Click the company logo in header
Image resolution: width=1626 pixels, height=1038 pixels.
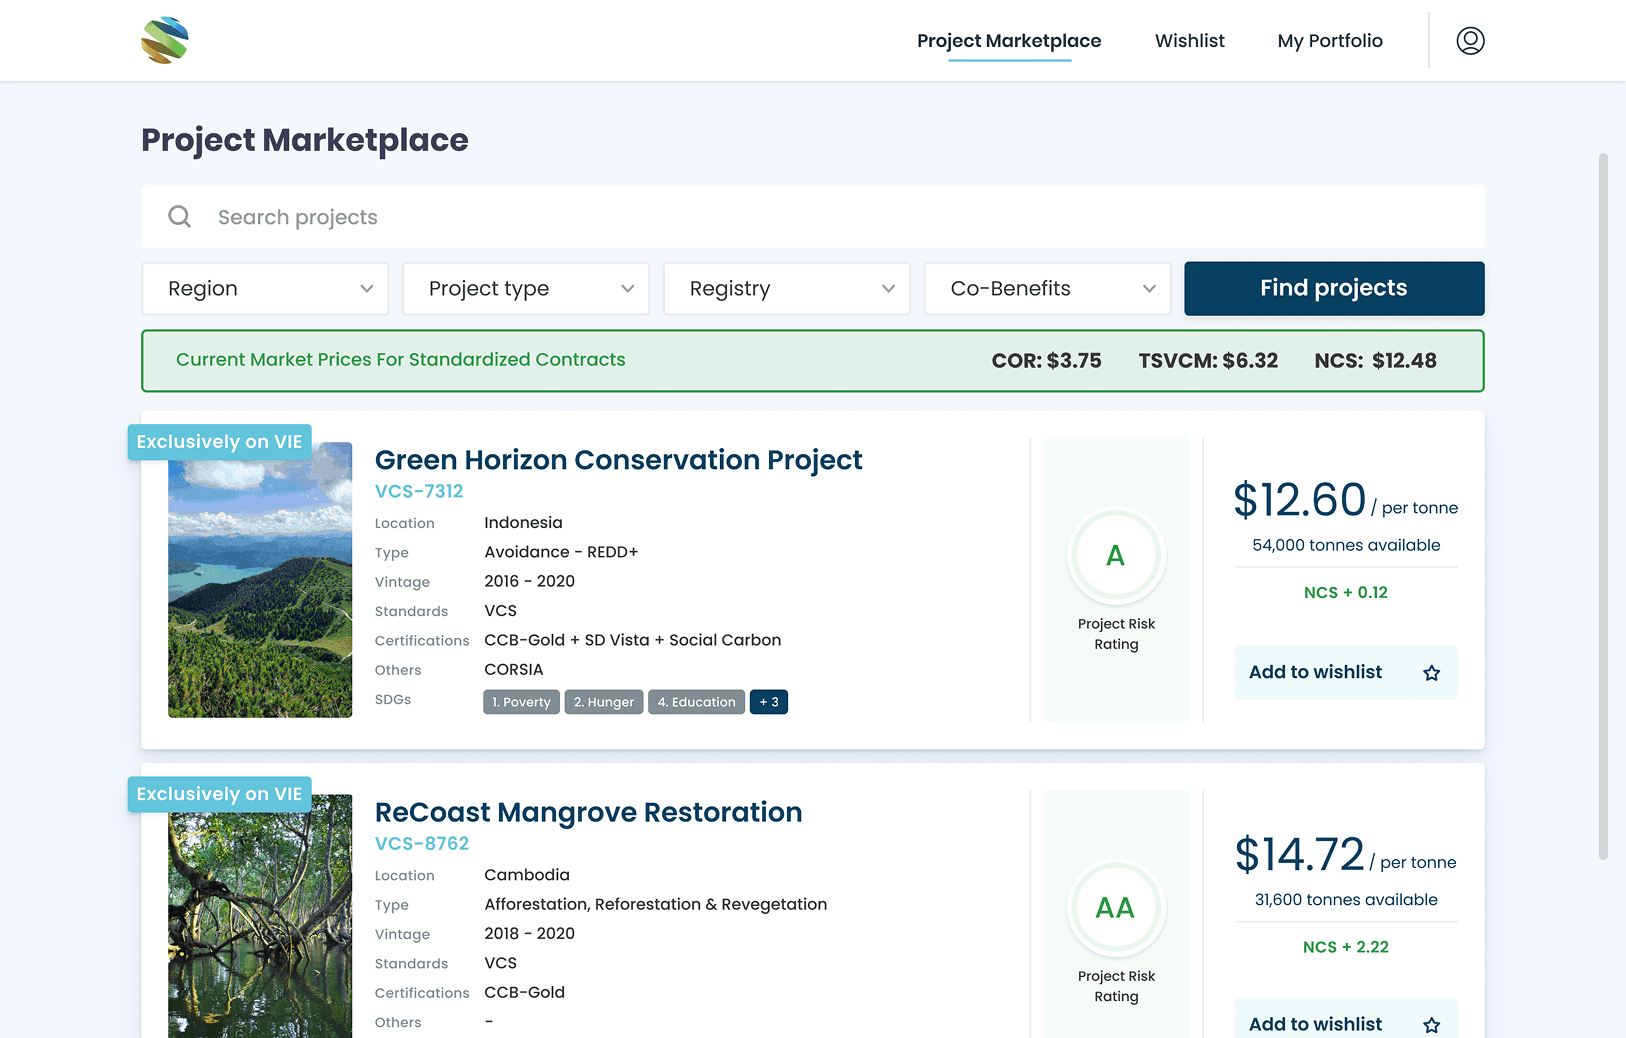165,40
